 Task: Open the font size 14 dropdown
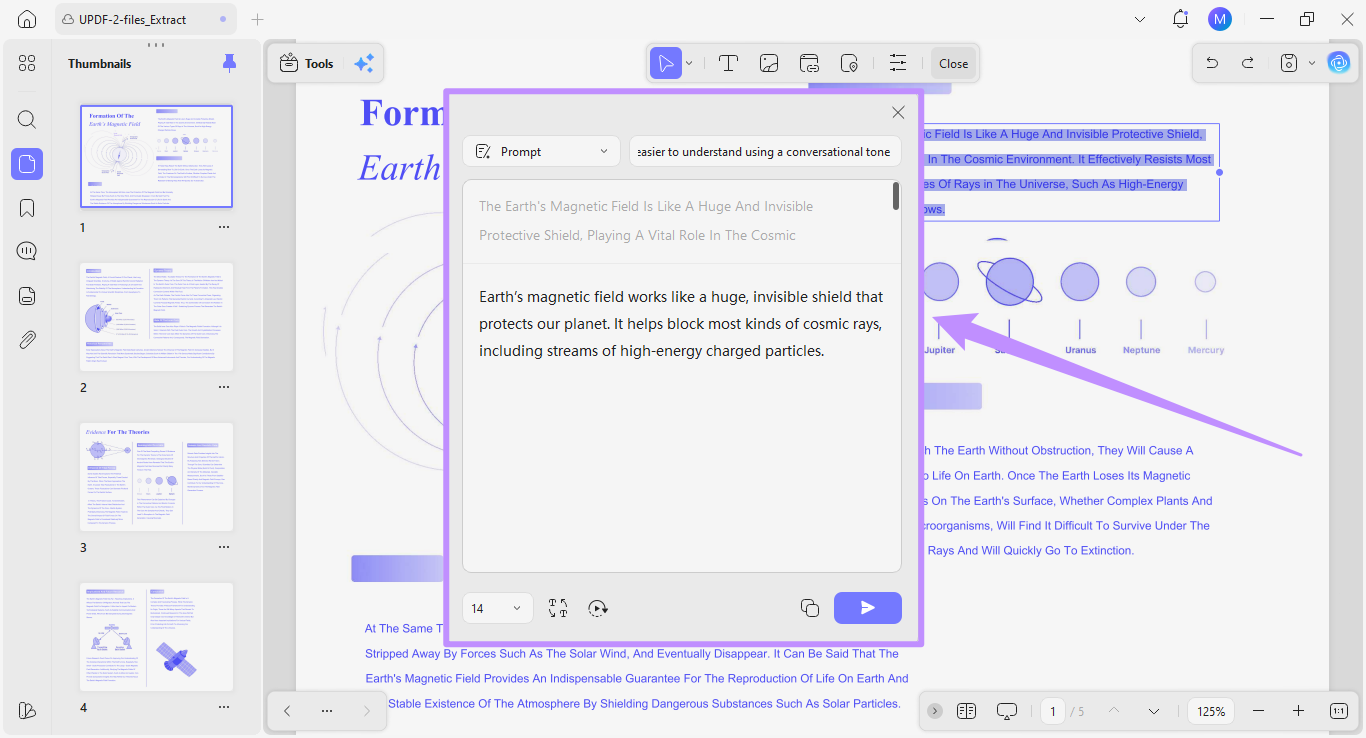497,608
